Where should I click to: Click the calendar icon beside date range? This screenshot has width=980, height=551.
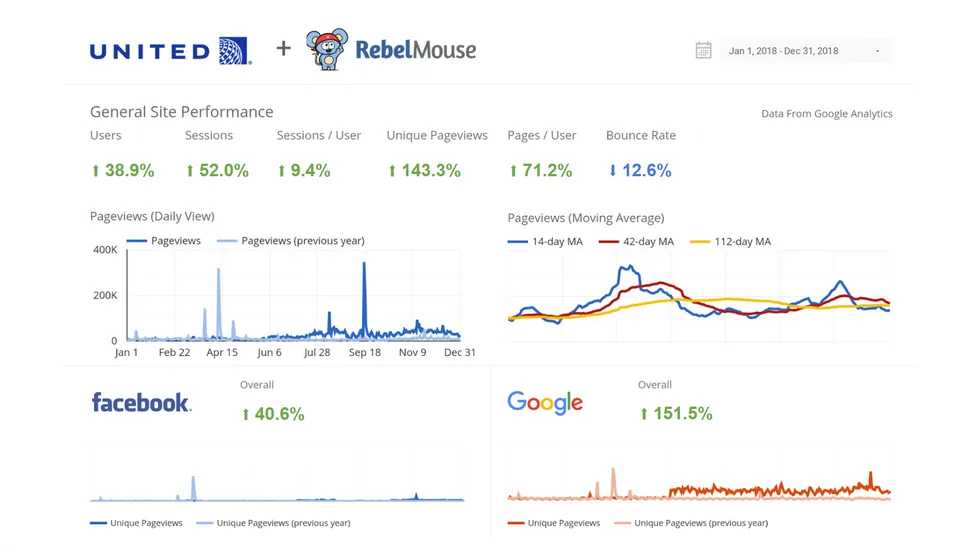(x=703, y=50)
